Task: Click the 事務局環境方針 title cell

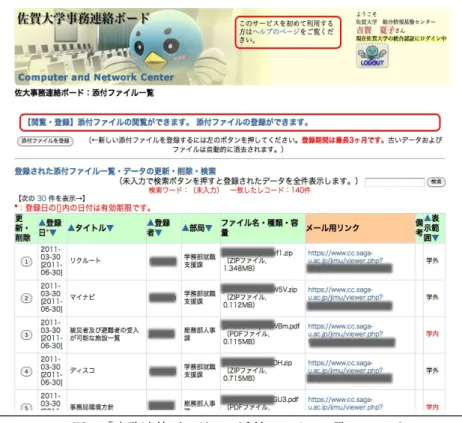Action: click(91, 407)
